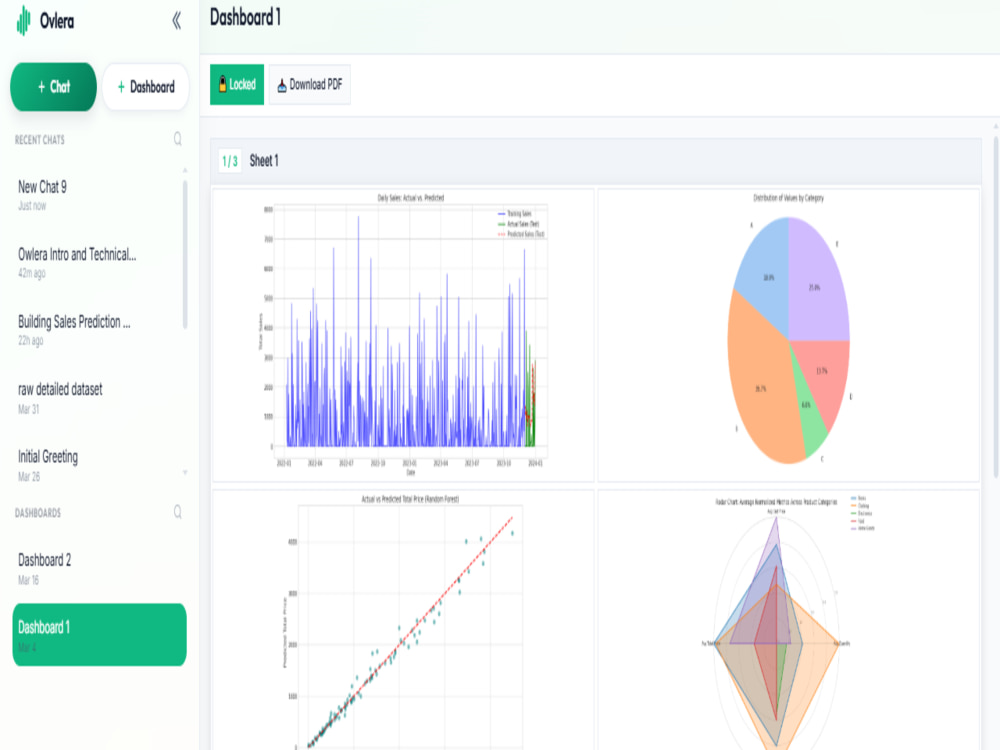Click Training Sales legend entry in line chart
Image resolution: width=1000 pixels, height=750 pixels.
[514, 214]
